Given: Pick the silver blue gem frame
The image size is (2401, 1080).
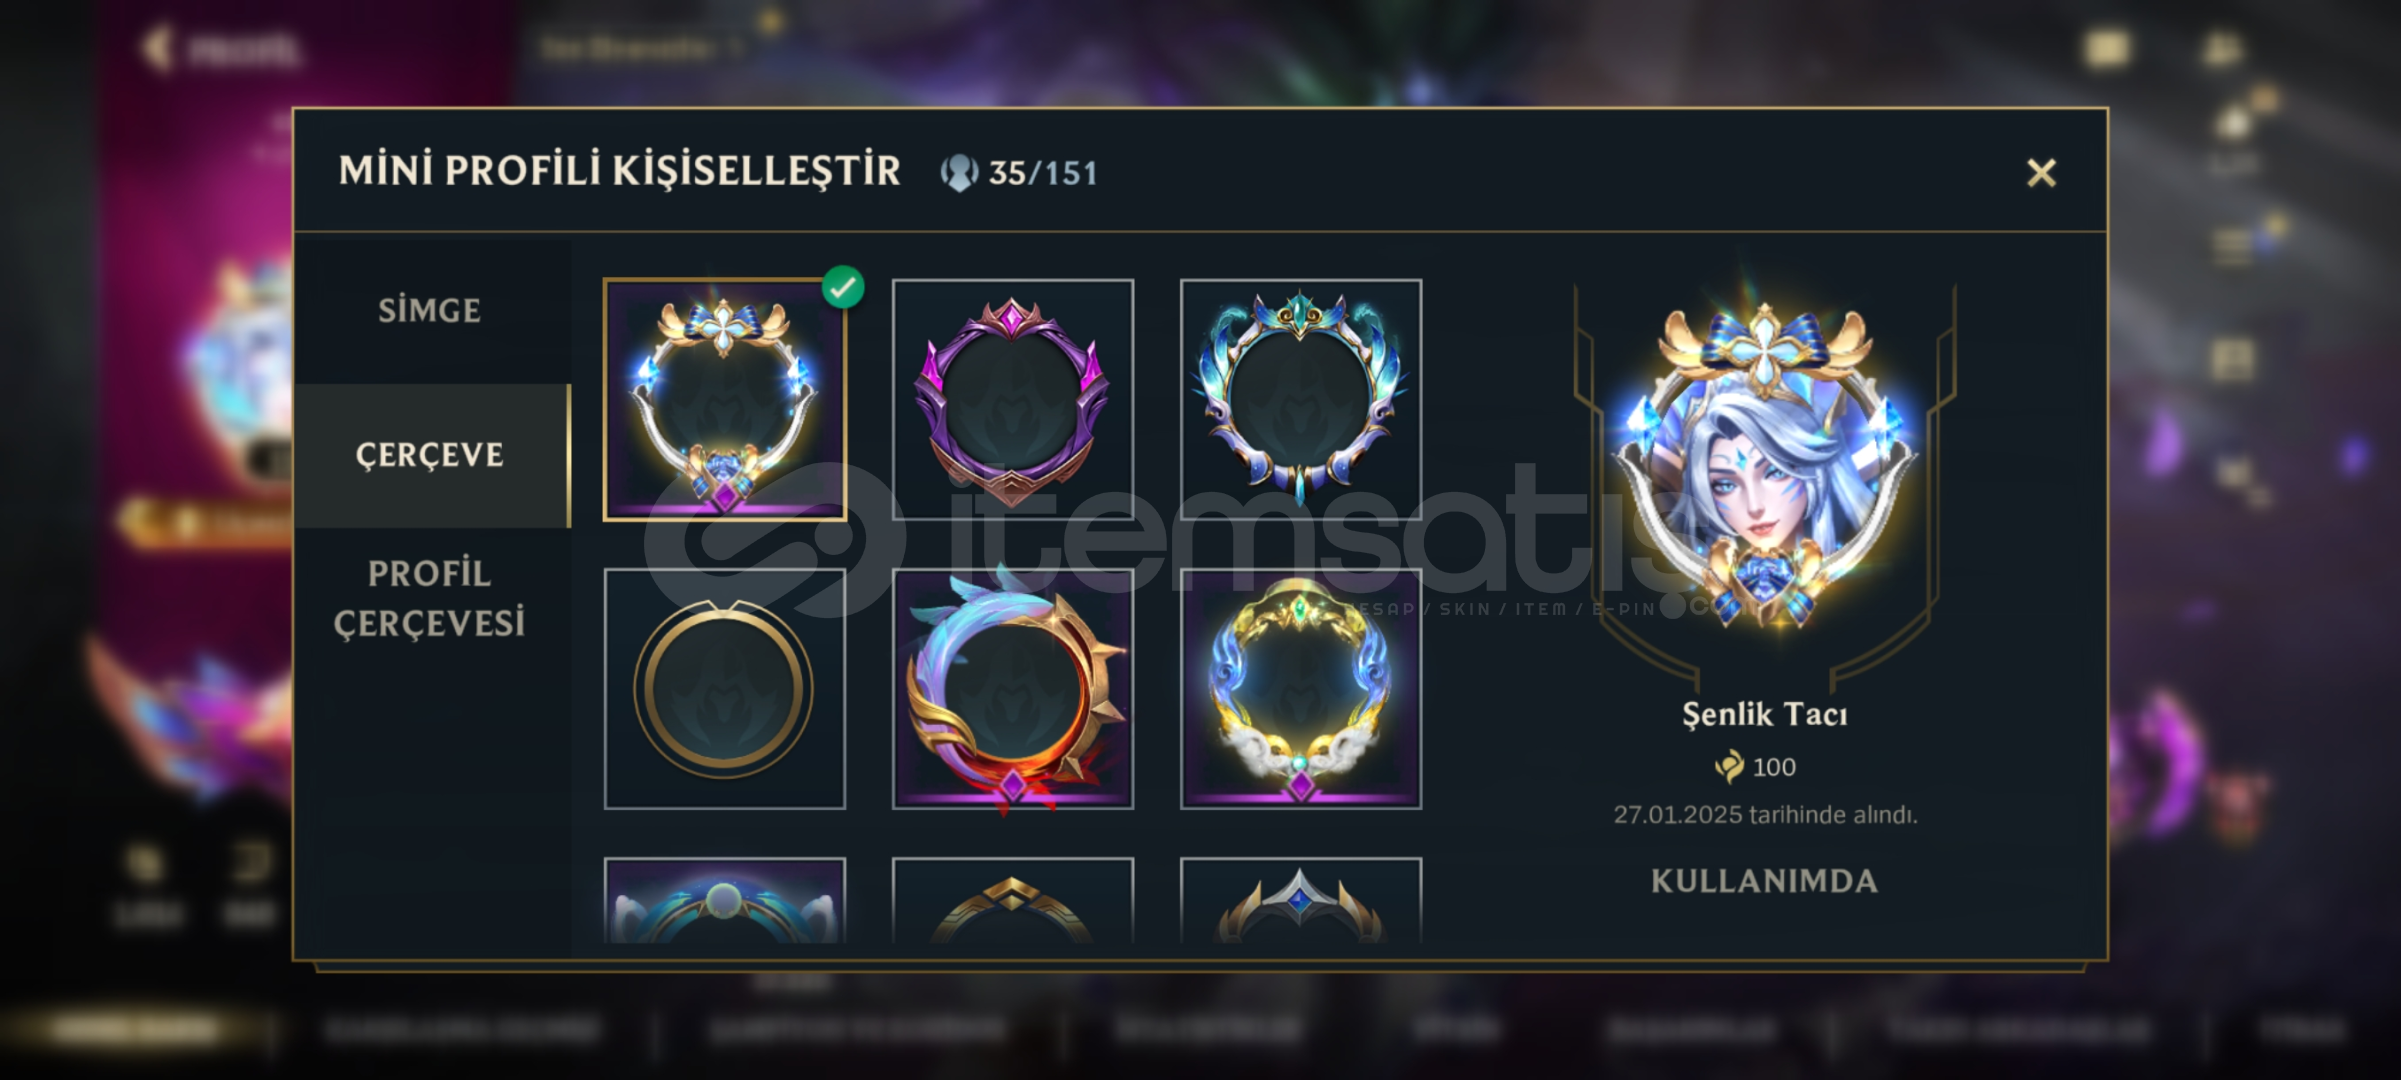Looking at the screenshot, I should tap(1300, 900).
